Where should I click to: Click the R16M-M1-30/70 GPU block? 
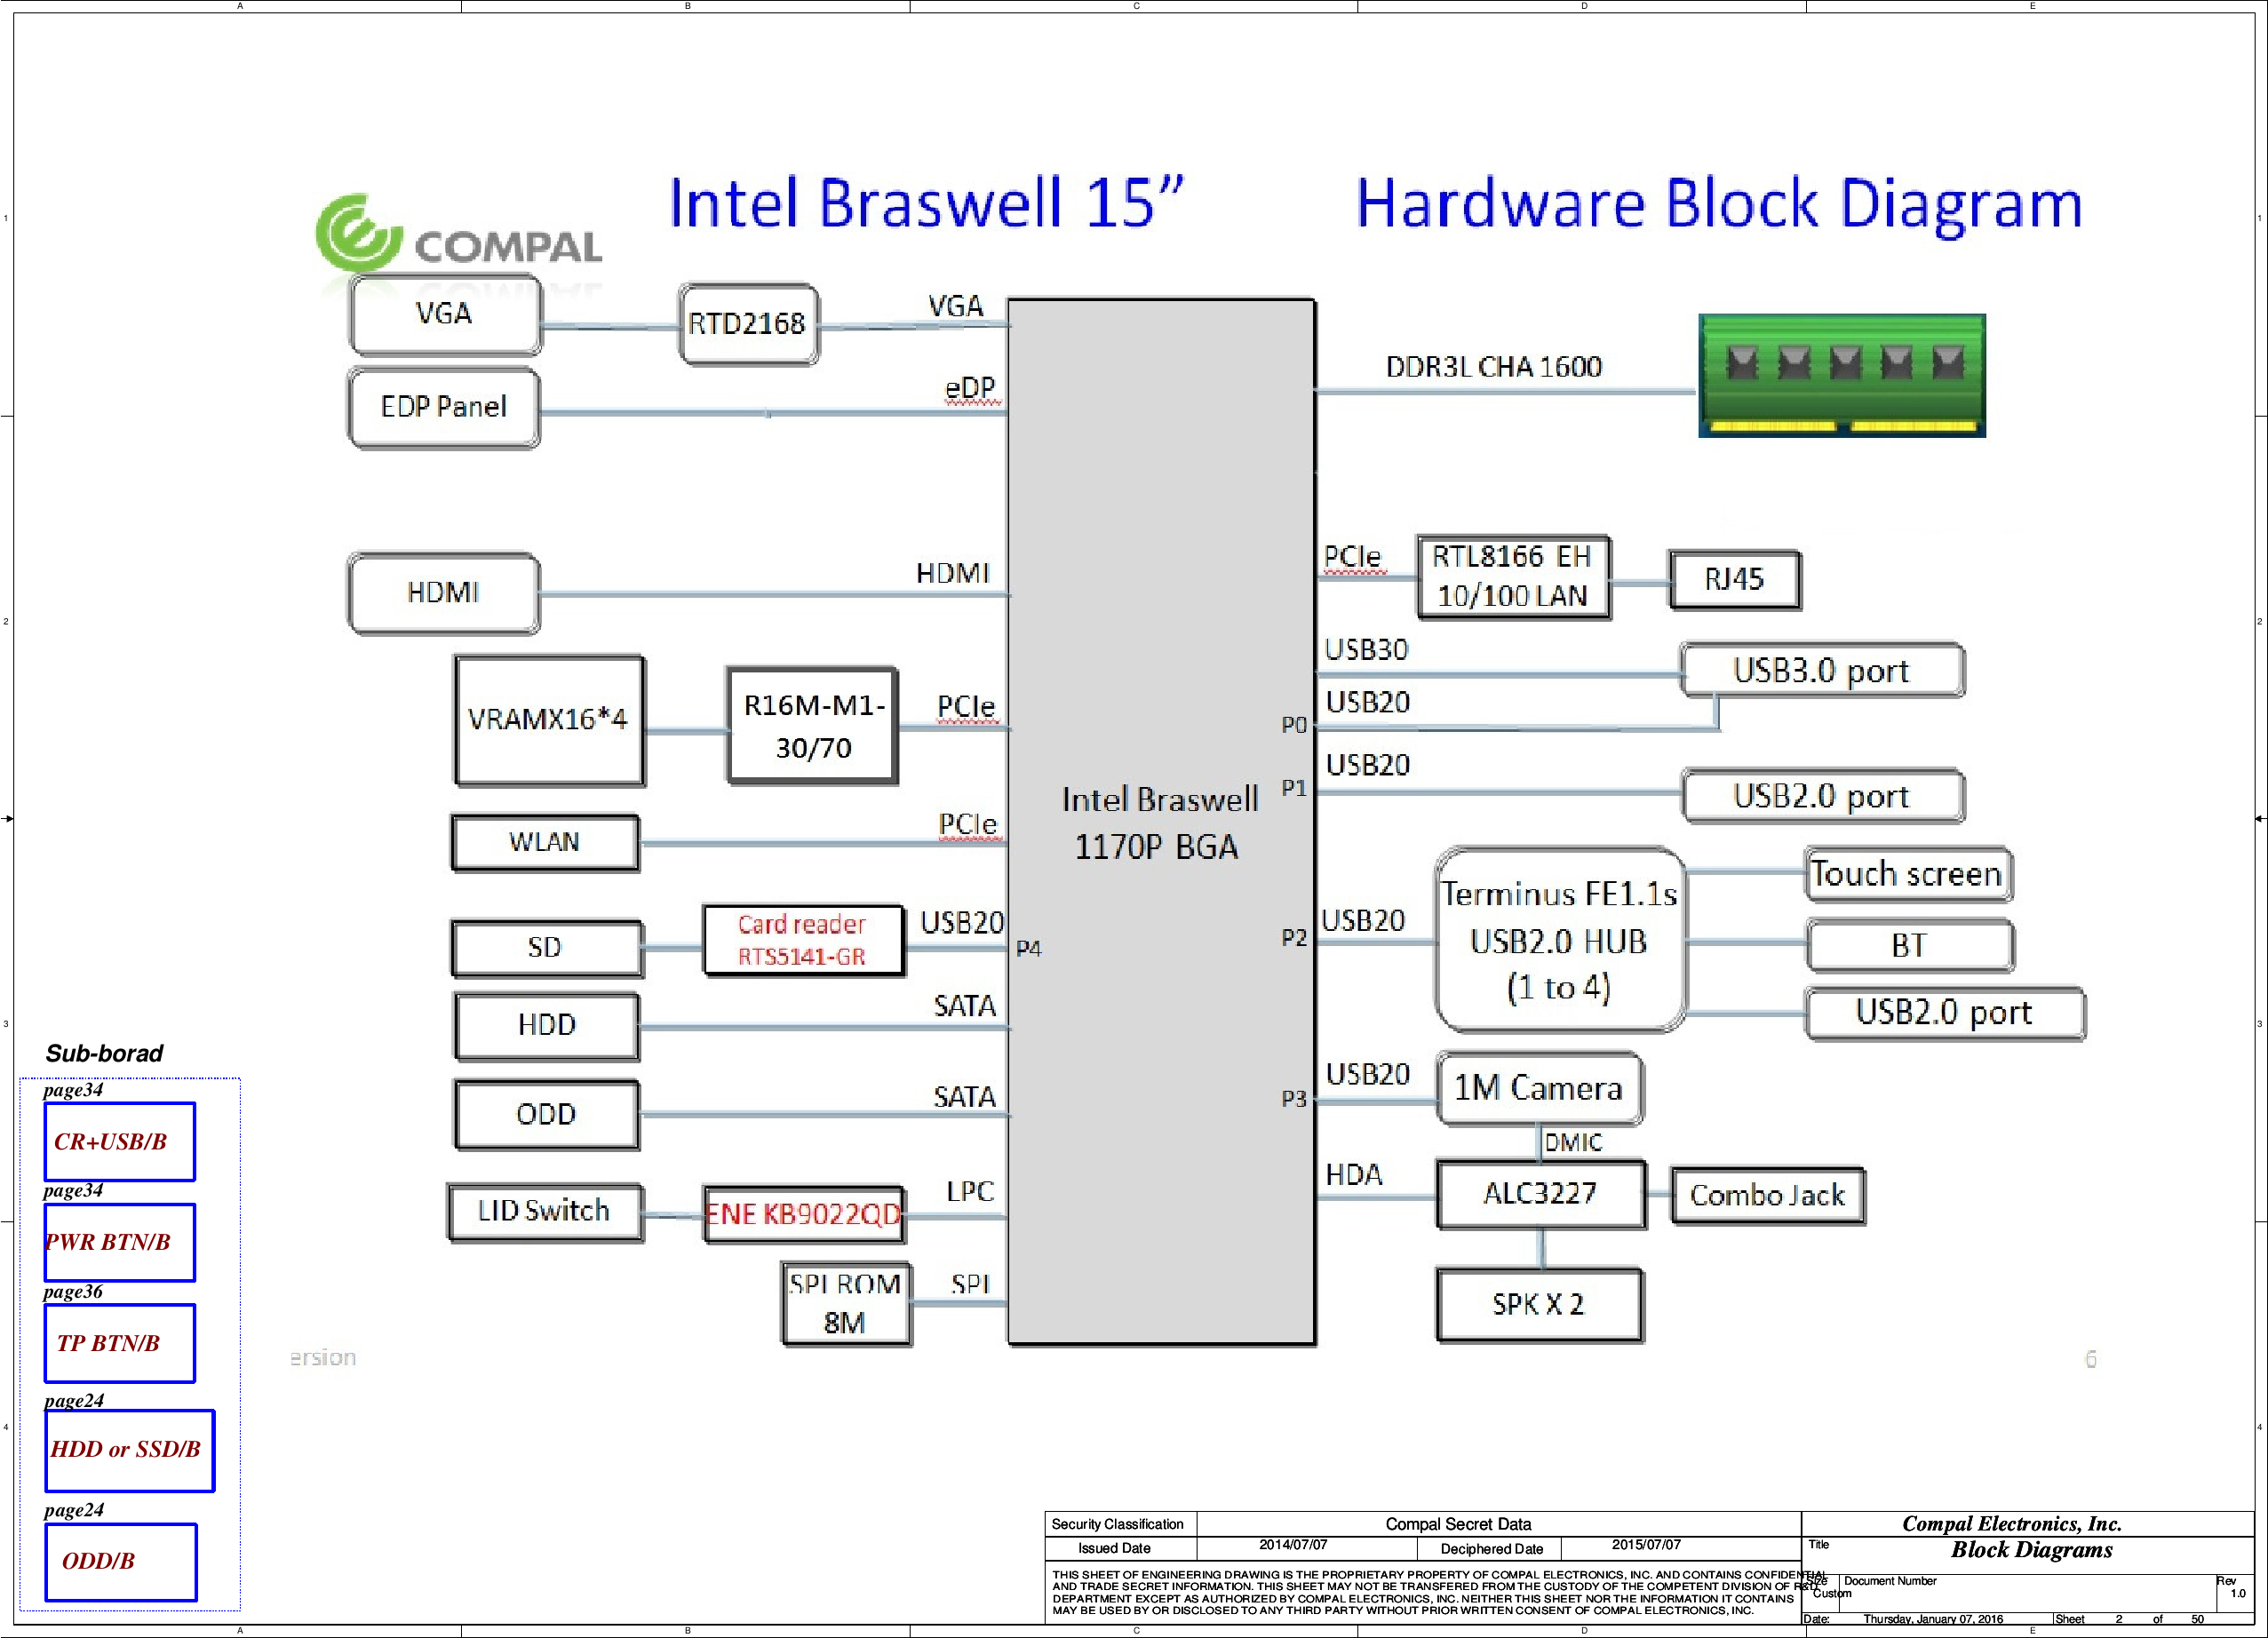coord(812,726)
